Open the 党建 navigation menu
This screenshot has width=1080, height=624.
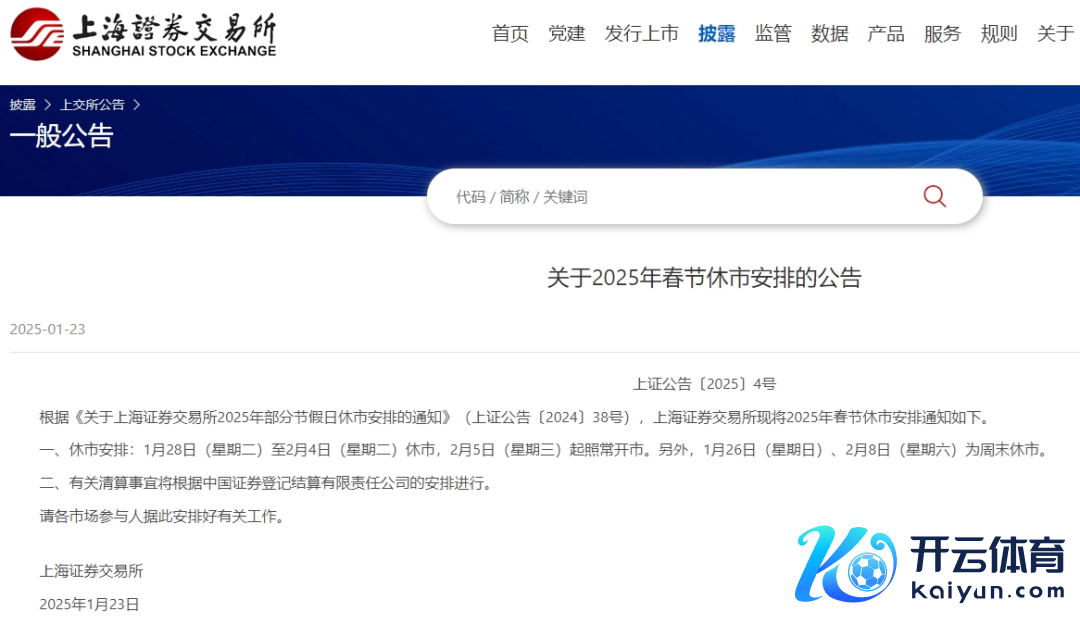566,34
